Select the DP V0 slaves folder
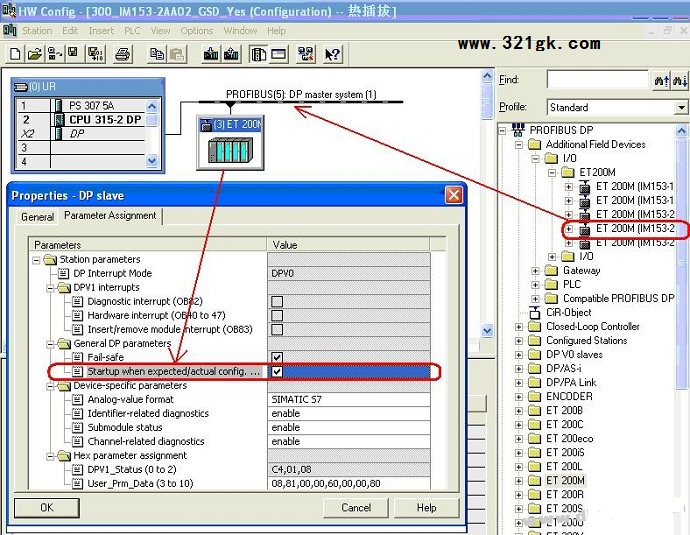The width and height of the screenshot is (690, 535). (x=574, y=355)
